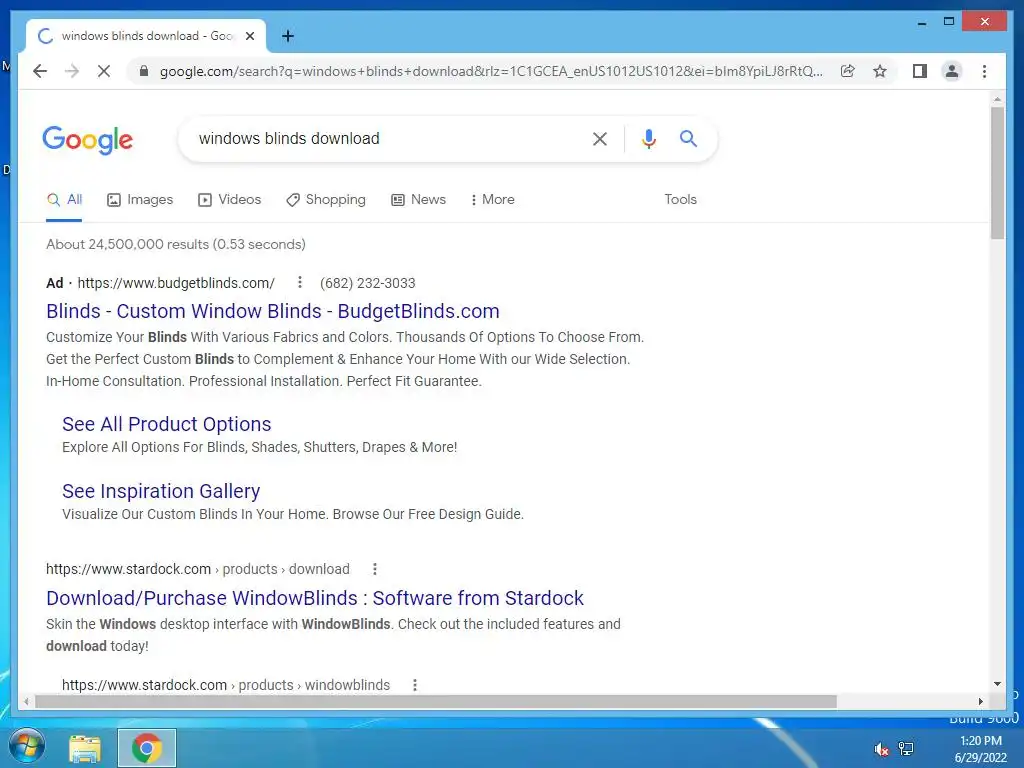Open the Chrome side panel
Screen dimensions: 1024x768
click(920, 71)
